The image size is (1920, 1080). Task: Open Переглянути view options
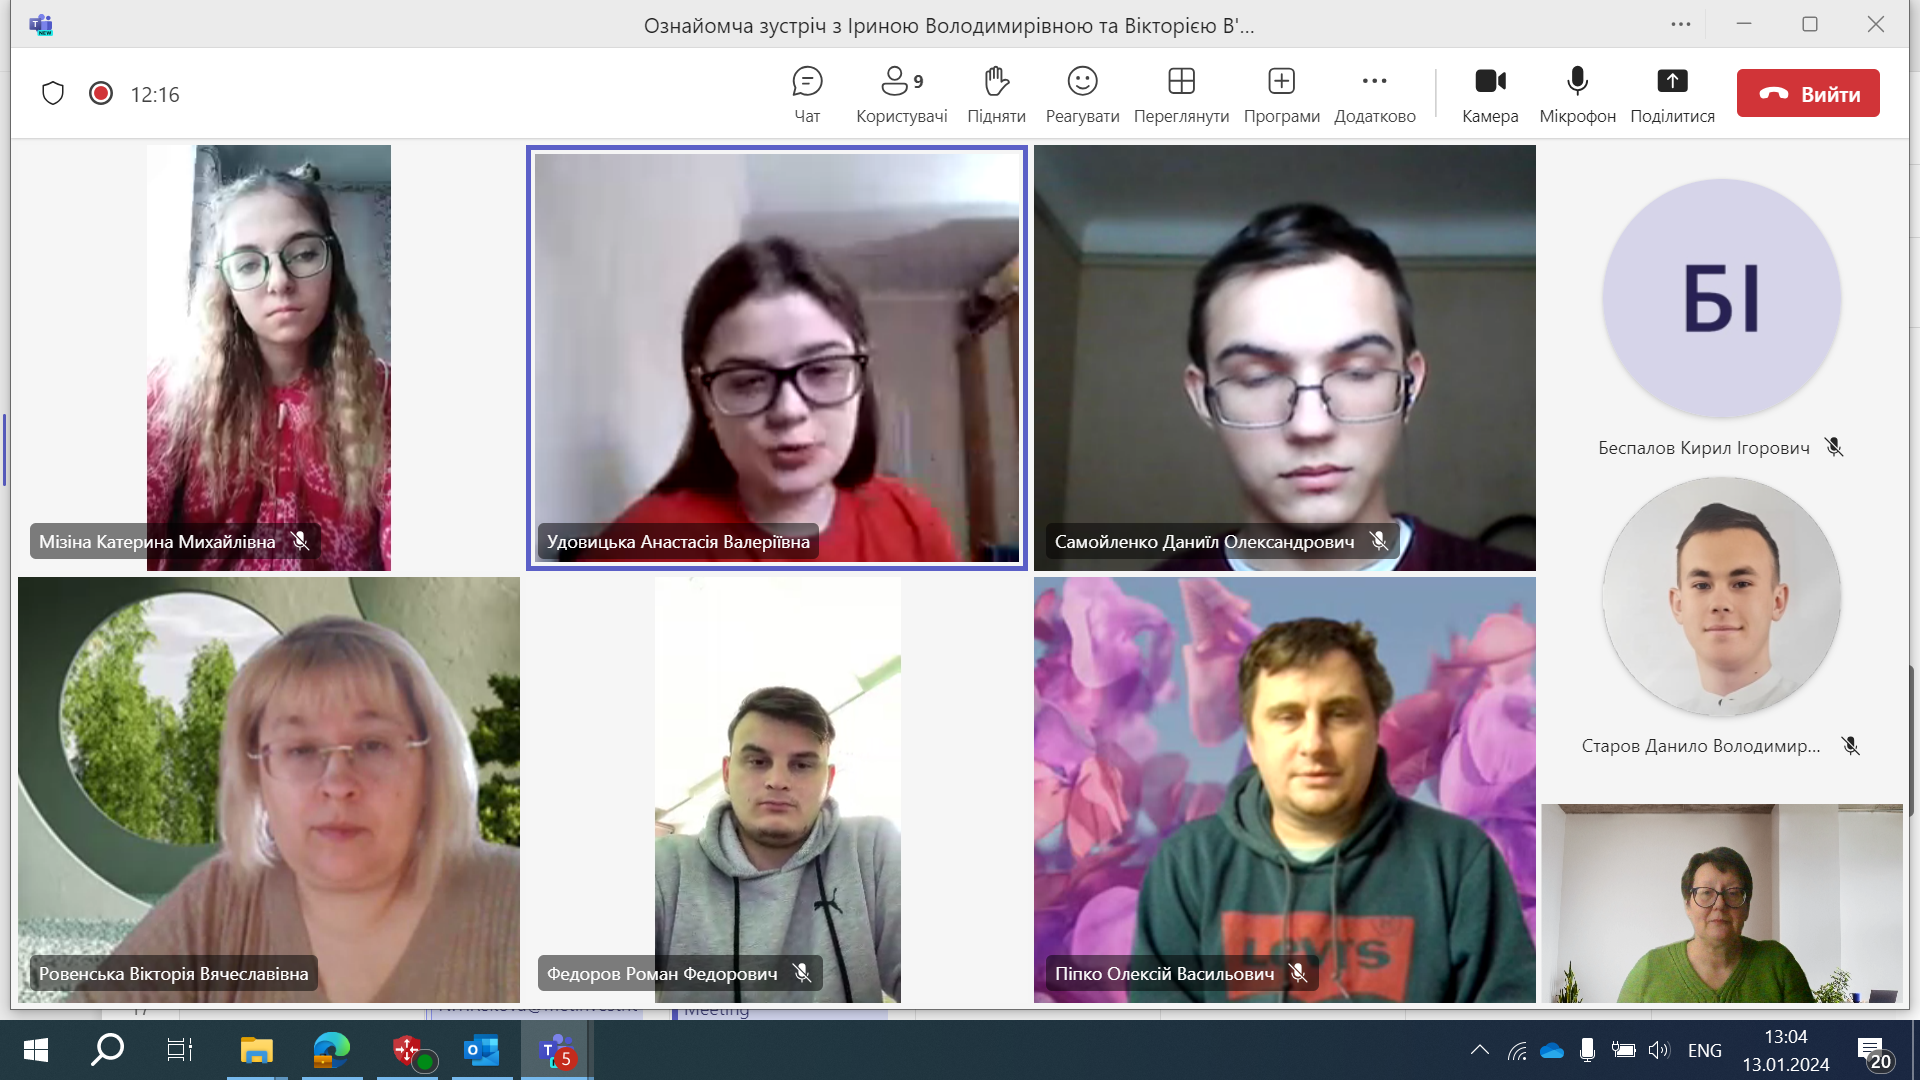[1181, 94]
